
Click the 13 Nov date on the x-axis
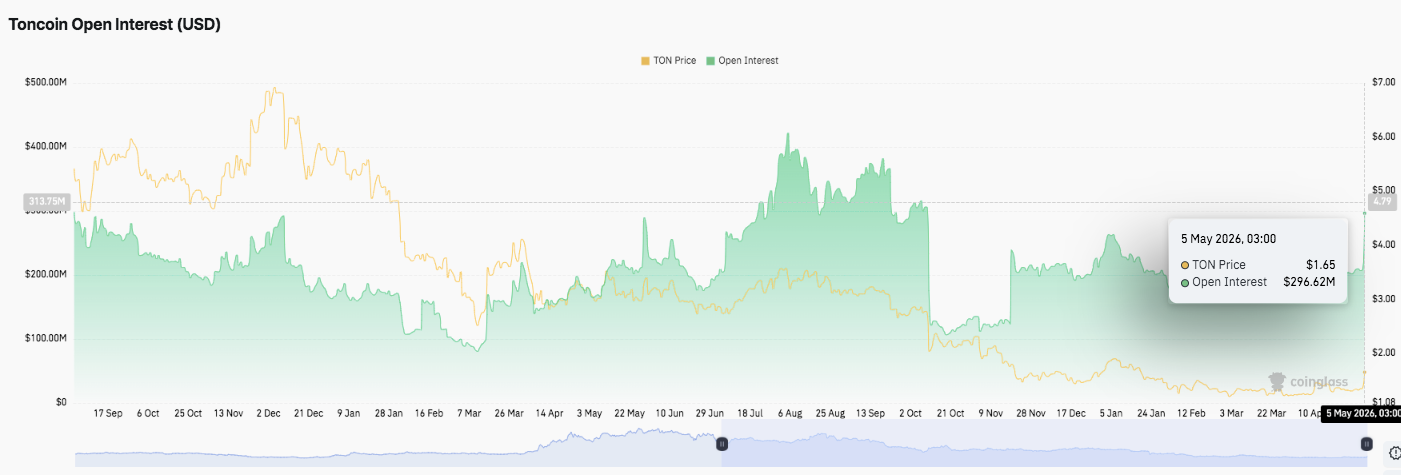(228, 413)
